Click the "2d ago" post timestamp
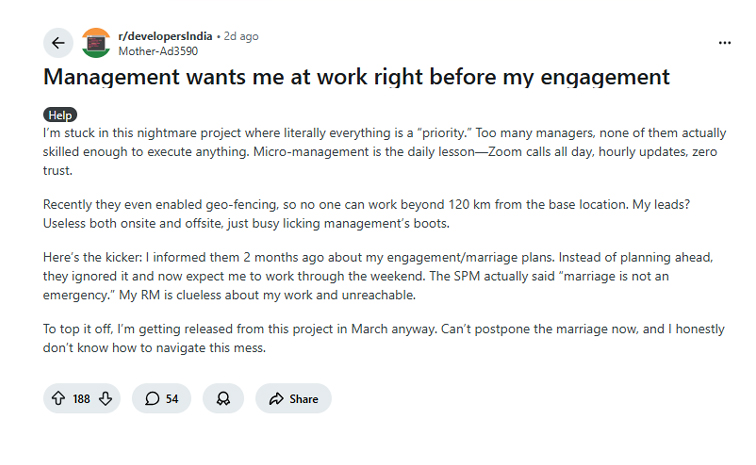 [x=241, y=36]
